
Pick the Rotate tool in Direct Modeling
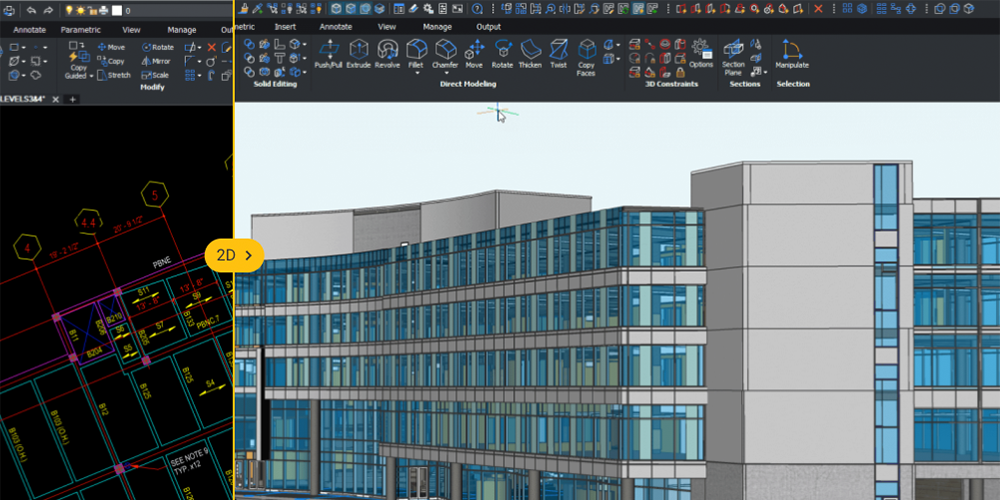click(503, 54)
